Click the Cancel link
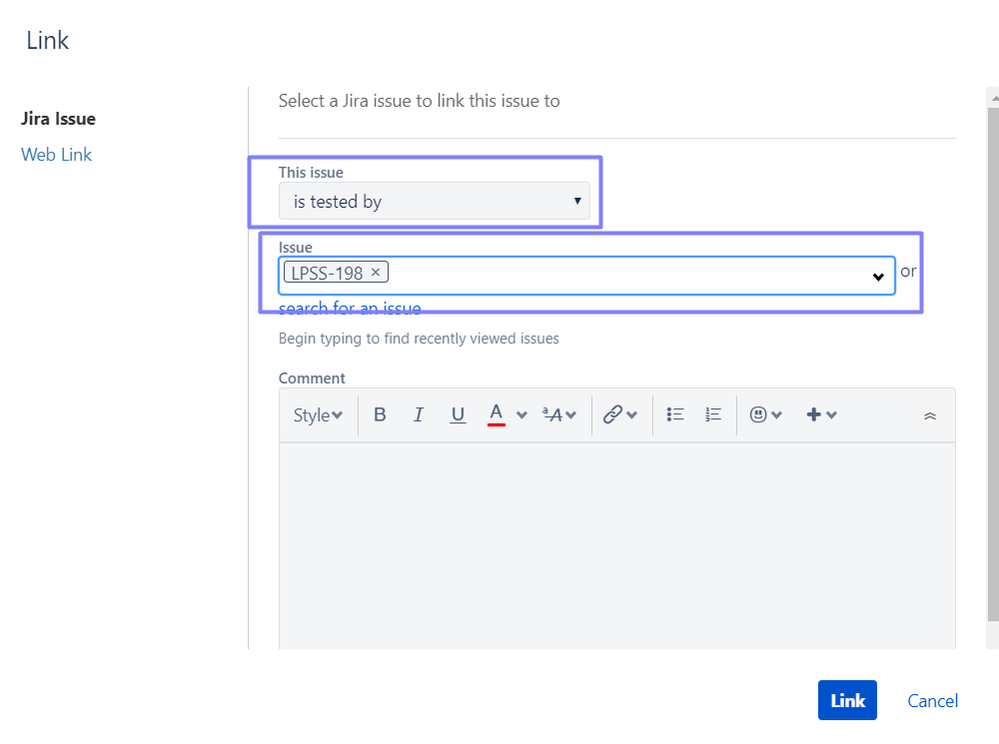999x744 pixels. click(932, 701)
